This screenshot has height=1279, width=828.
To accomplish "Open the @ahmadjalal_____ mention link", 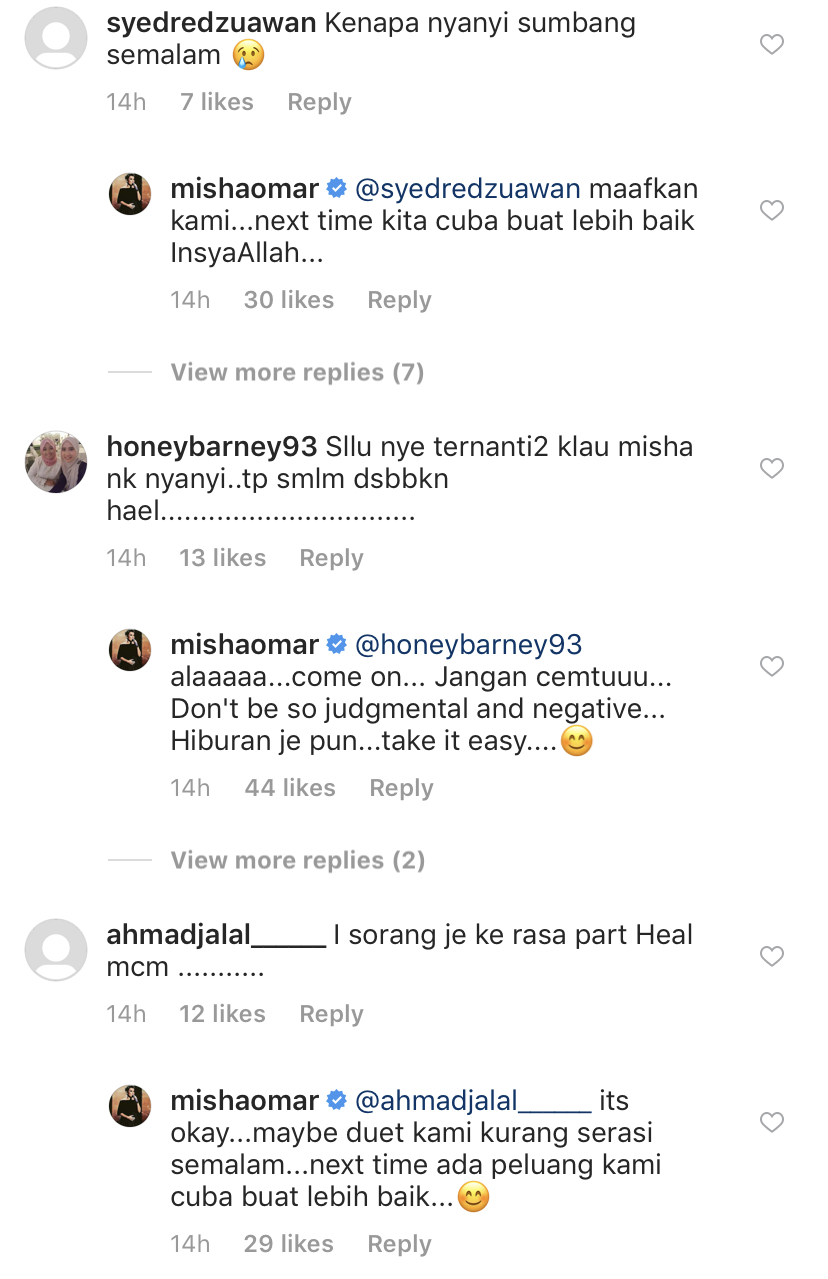I will [x=473, y=1101].
